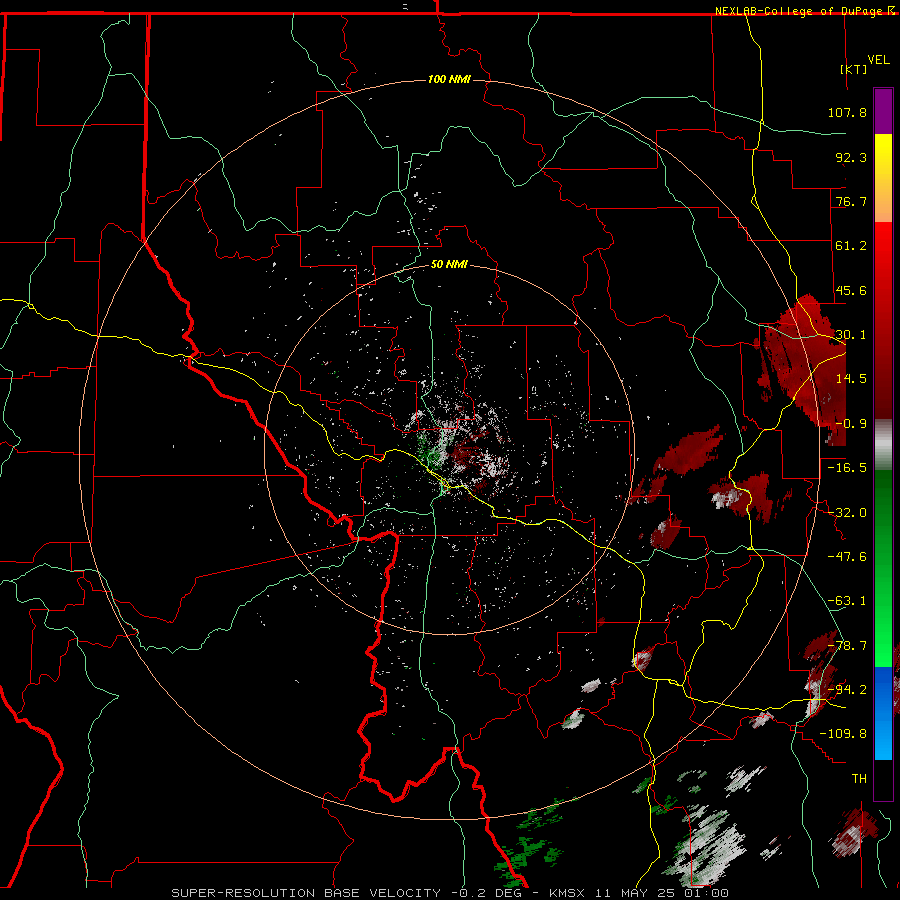Click the gray band of the velocity scale
This screenshot has width=900, height=900.
click(x=883, y=445)
